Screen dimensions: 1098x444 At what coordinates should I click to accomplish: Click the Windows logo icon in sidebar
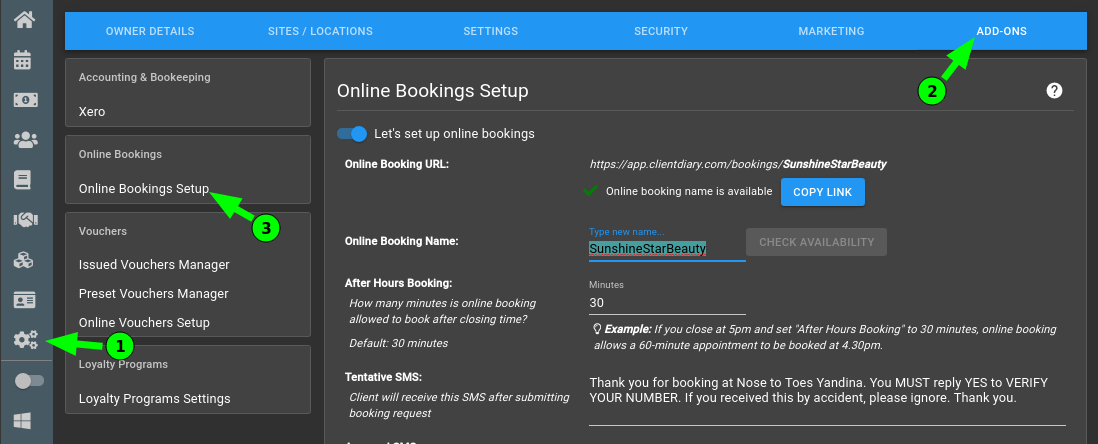click(22, 420)
